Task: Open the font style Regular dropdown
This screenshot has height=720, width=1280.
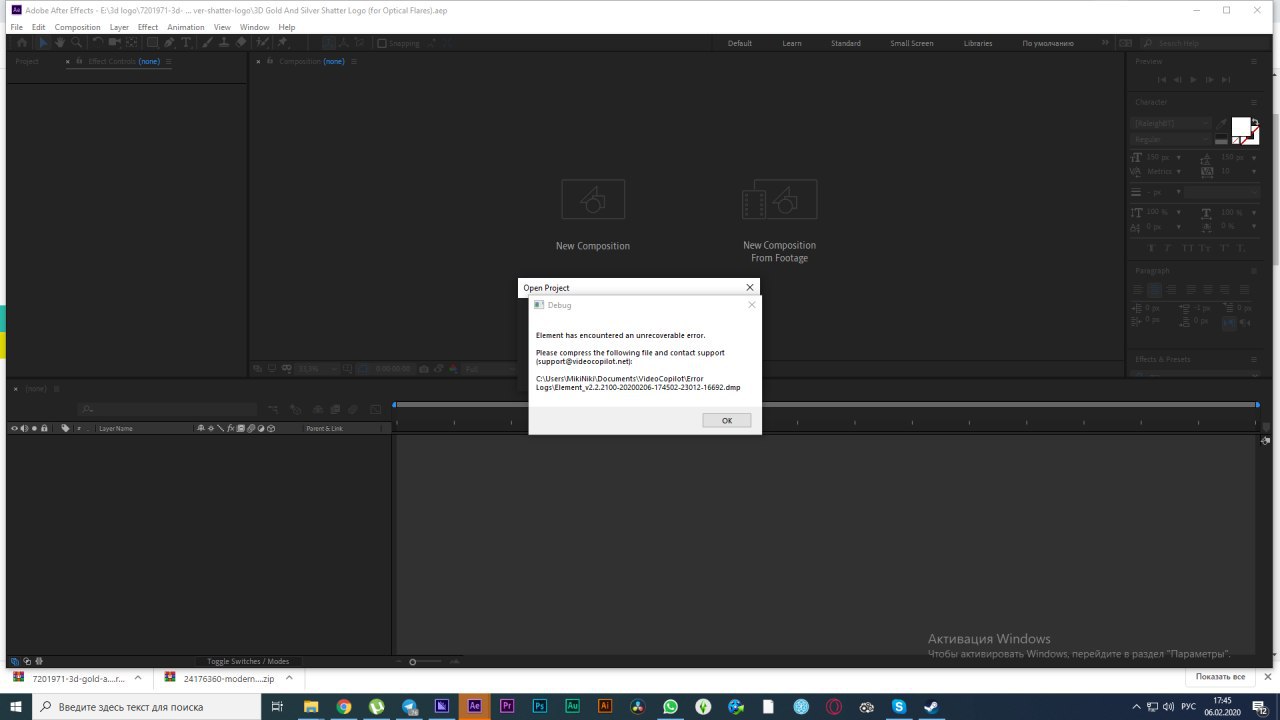Action: pos(1171,139)
